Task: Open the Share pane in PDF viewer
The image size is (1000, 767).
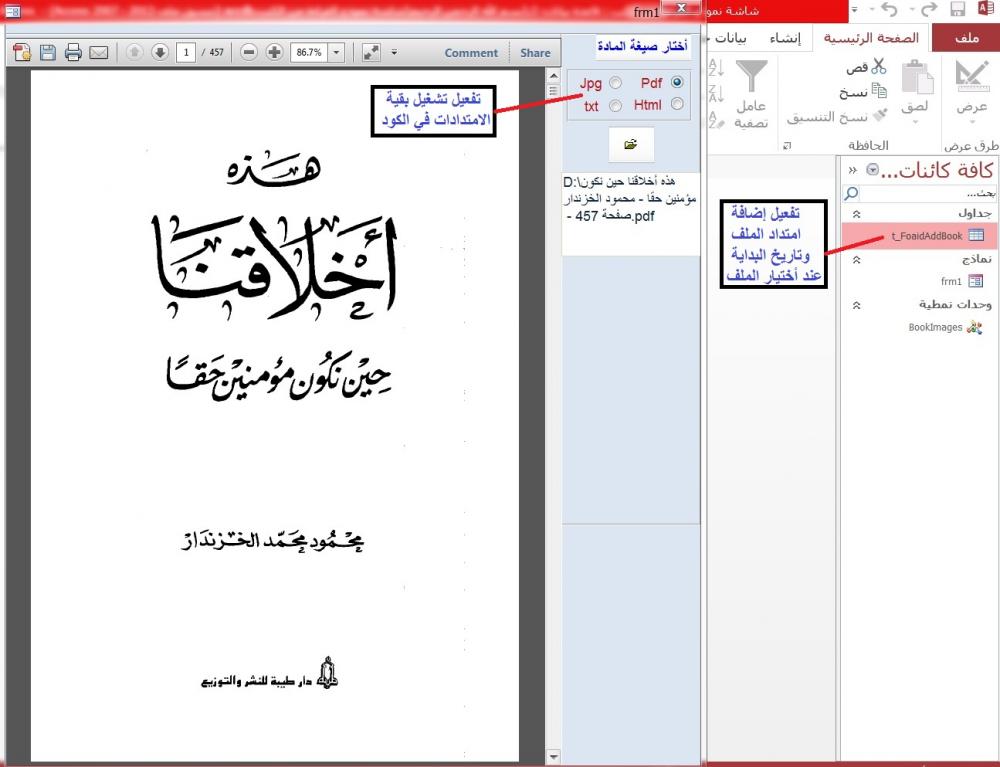Action: pyautogui.click(x=534, y=53)
